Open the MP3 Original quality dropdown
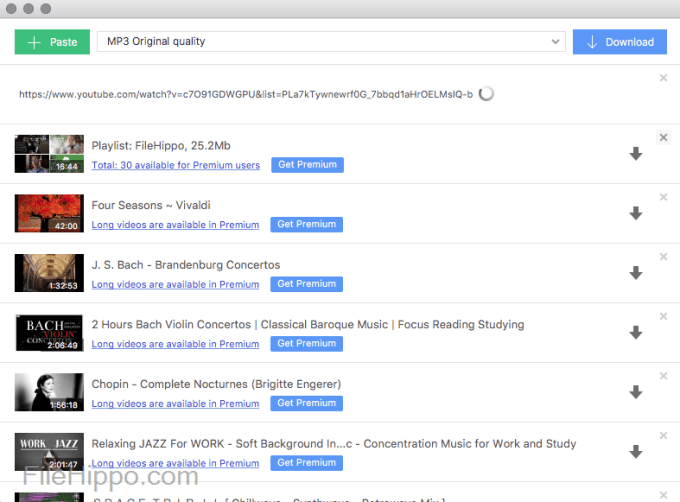Screen dimensions: 680x502 pyautogui.click(x=331, y=42)
